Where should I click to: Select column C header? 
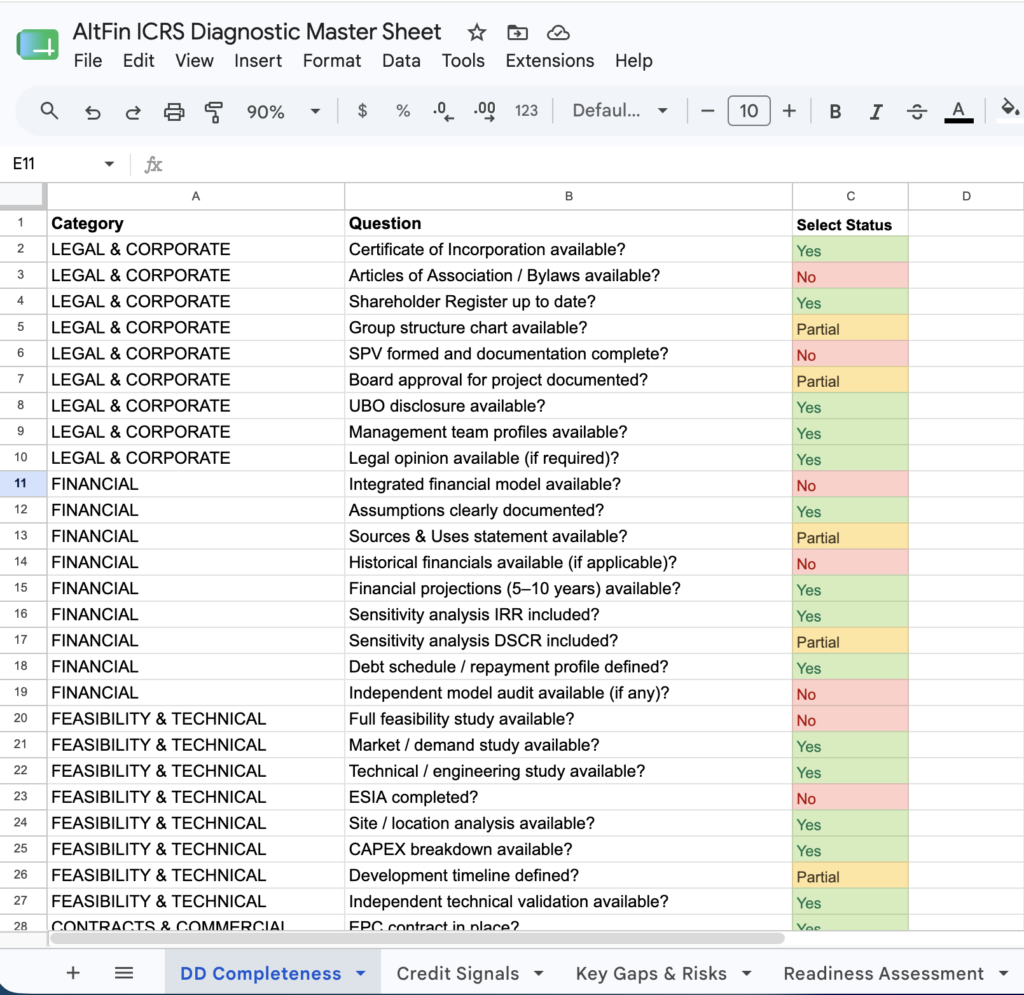point(850,197)
